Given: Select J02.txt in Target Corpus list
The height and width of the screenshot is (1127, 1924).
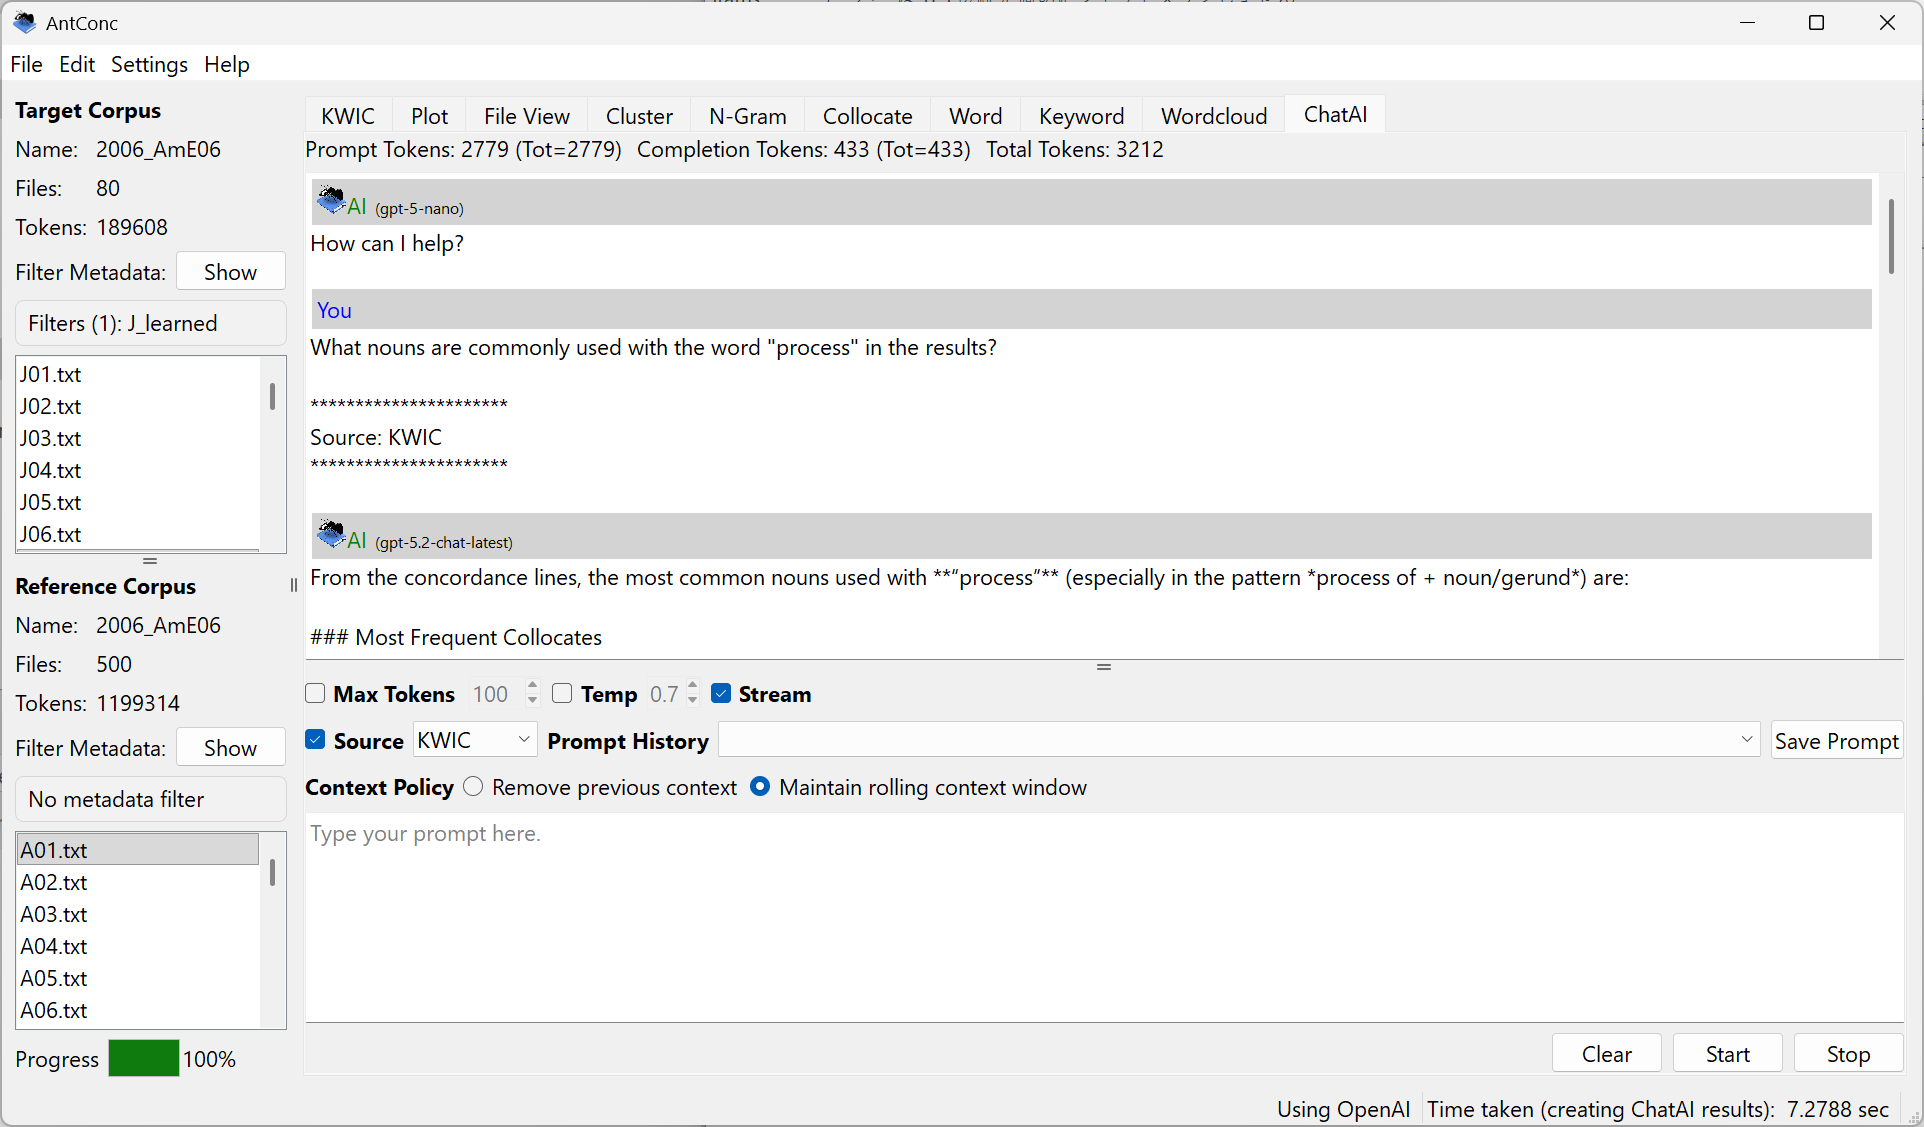Looking at the screenshot, I should click(139, 406).
